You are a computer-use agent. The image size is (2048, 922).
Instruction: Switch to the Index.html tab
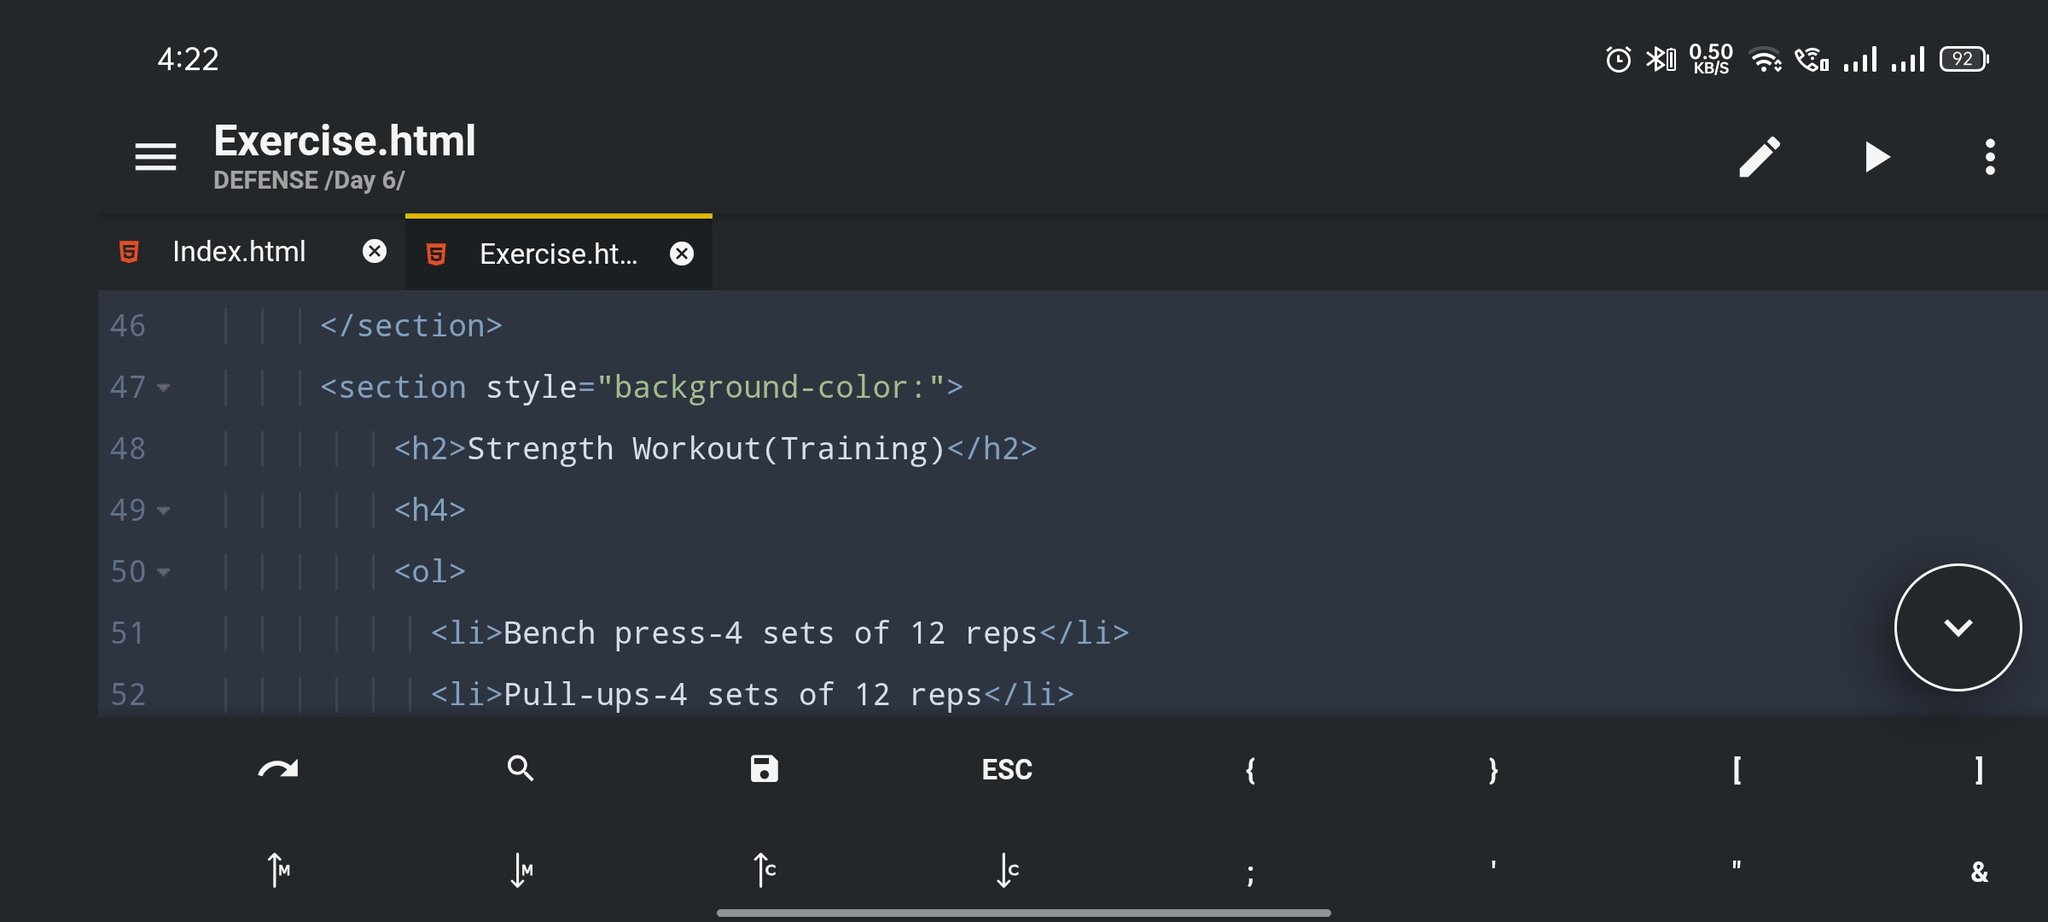[239, 252]
